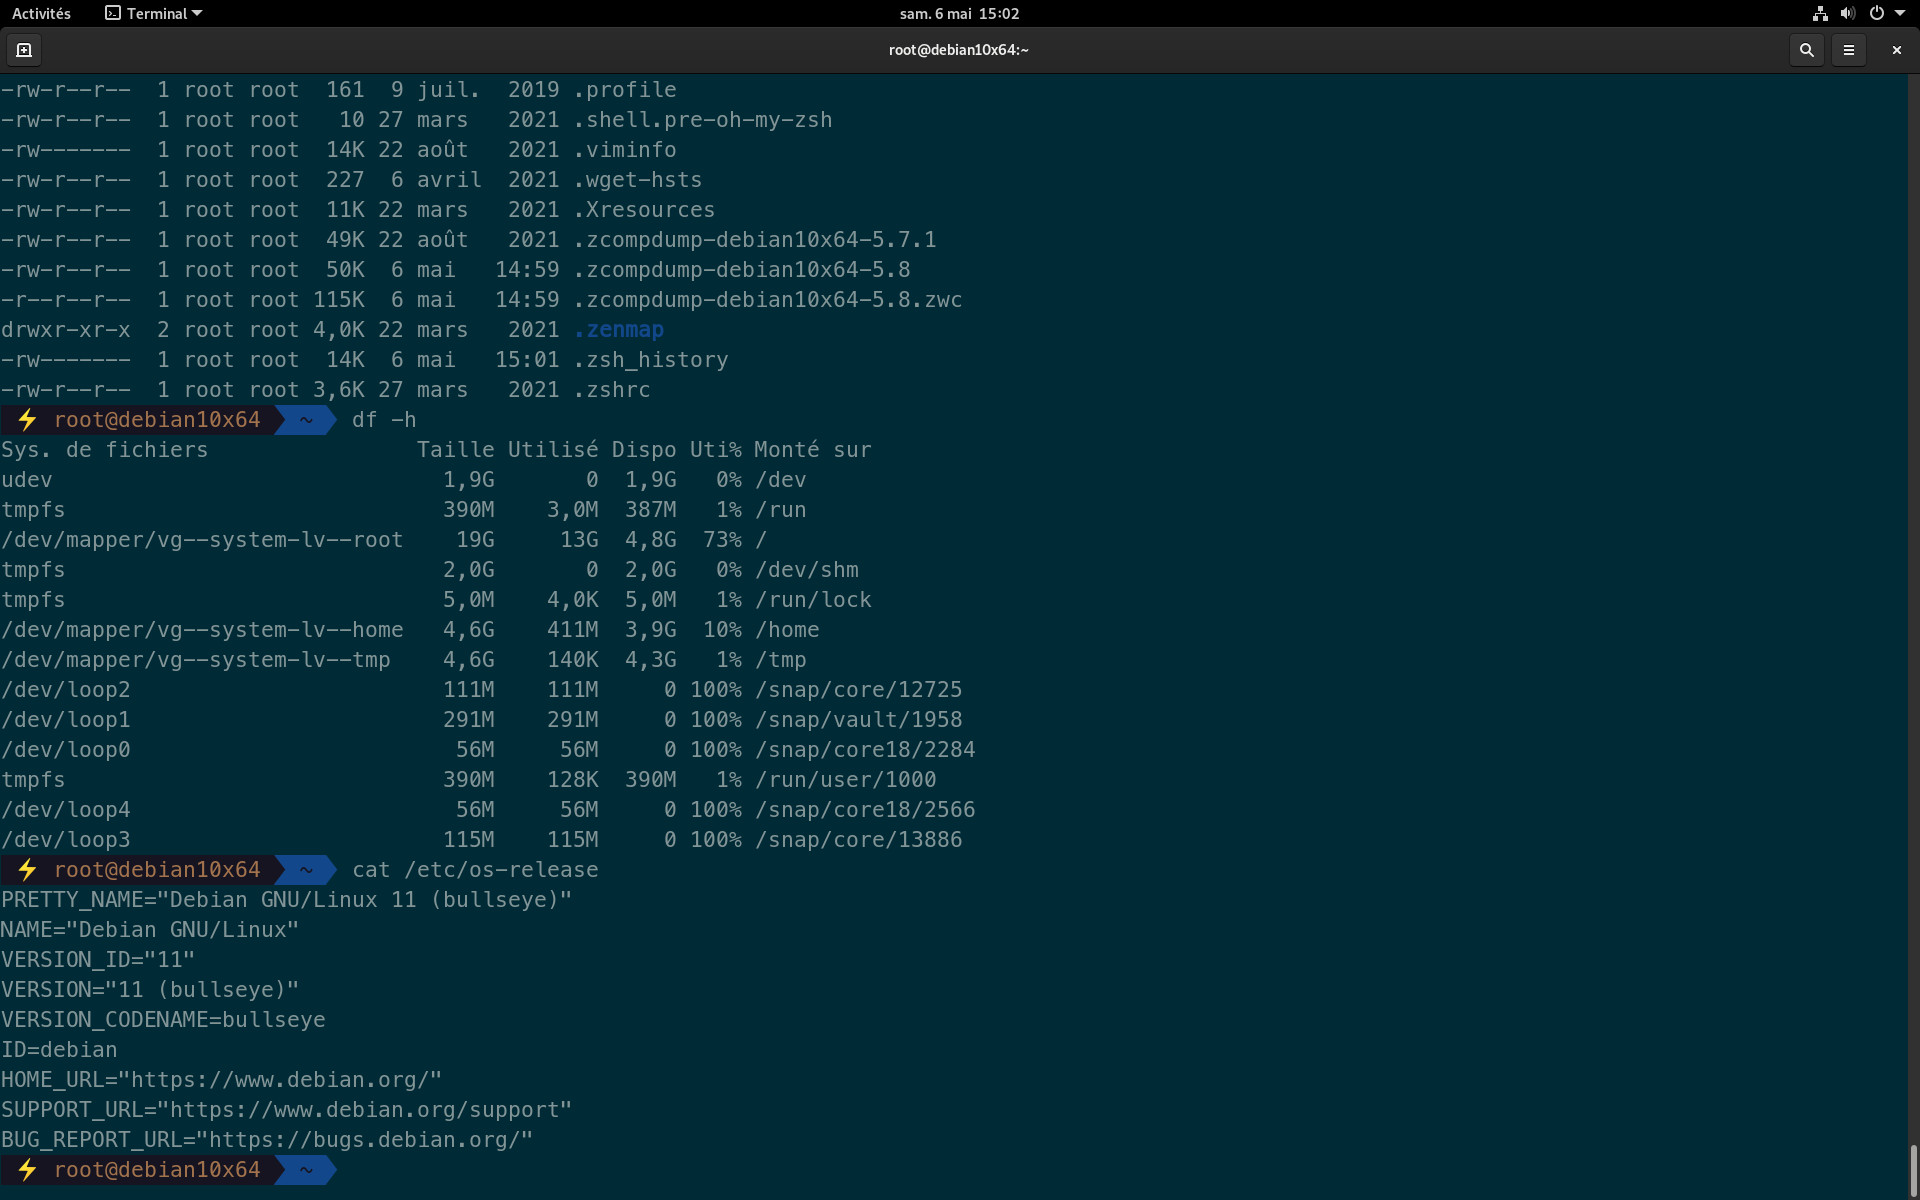The image size is (1920, 1200).
Task: Click the .zenmap directory name
Action: point(619,330)
